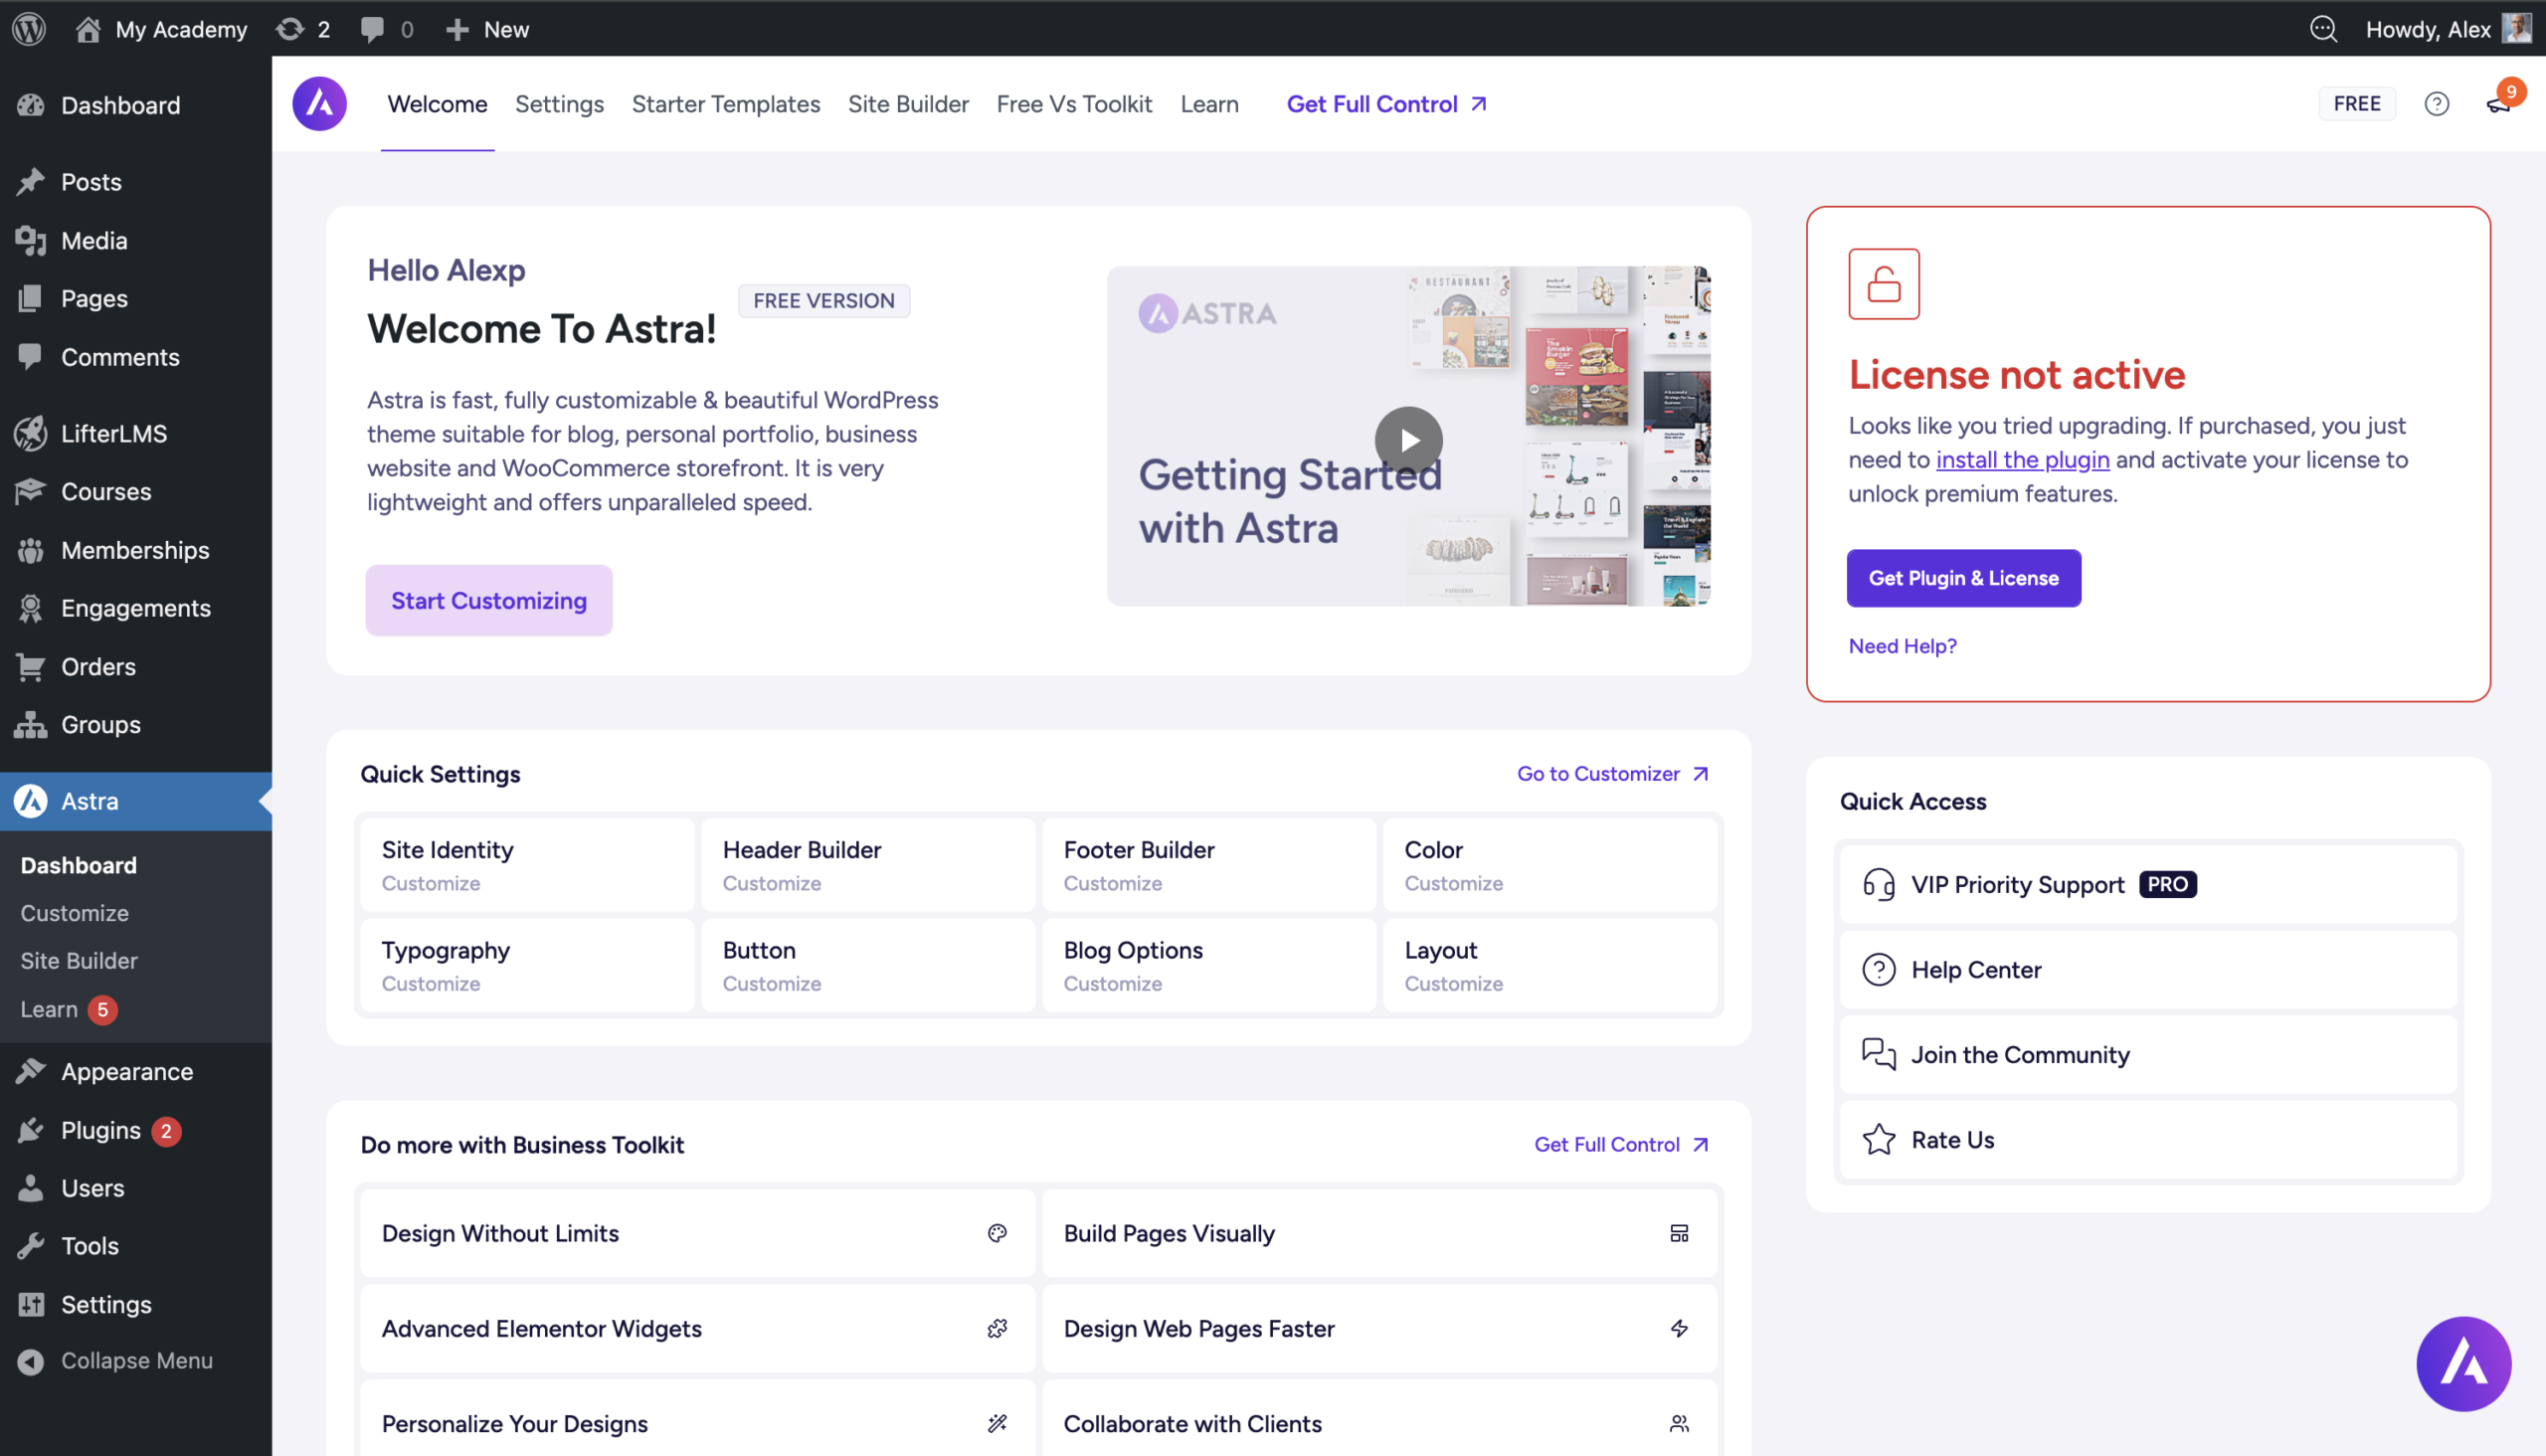Open Header Builder quick setting

click(x=868, y=865)
